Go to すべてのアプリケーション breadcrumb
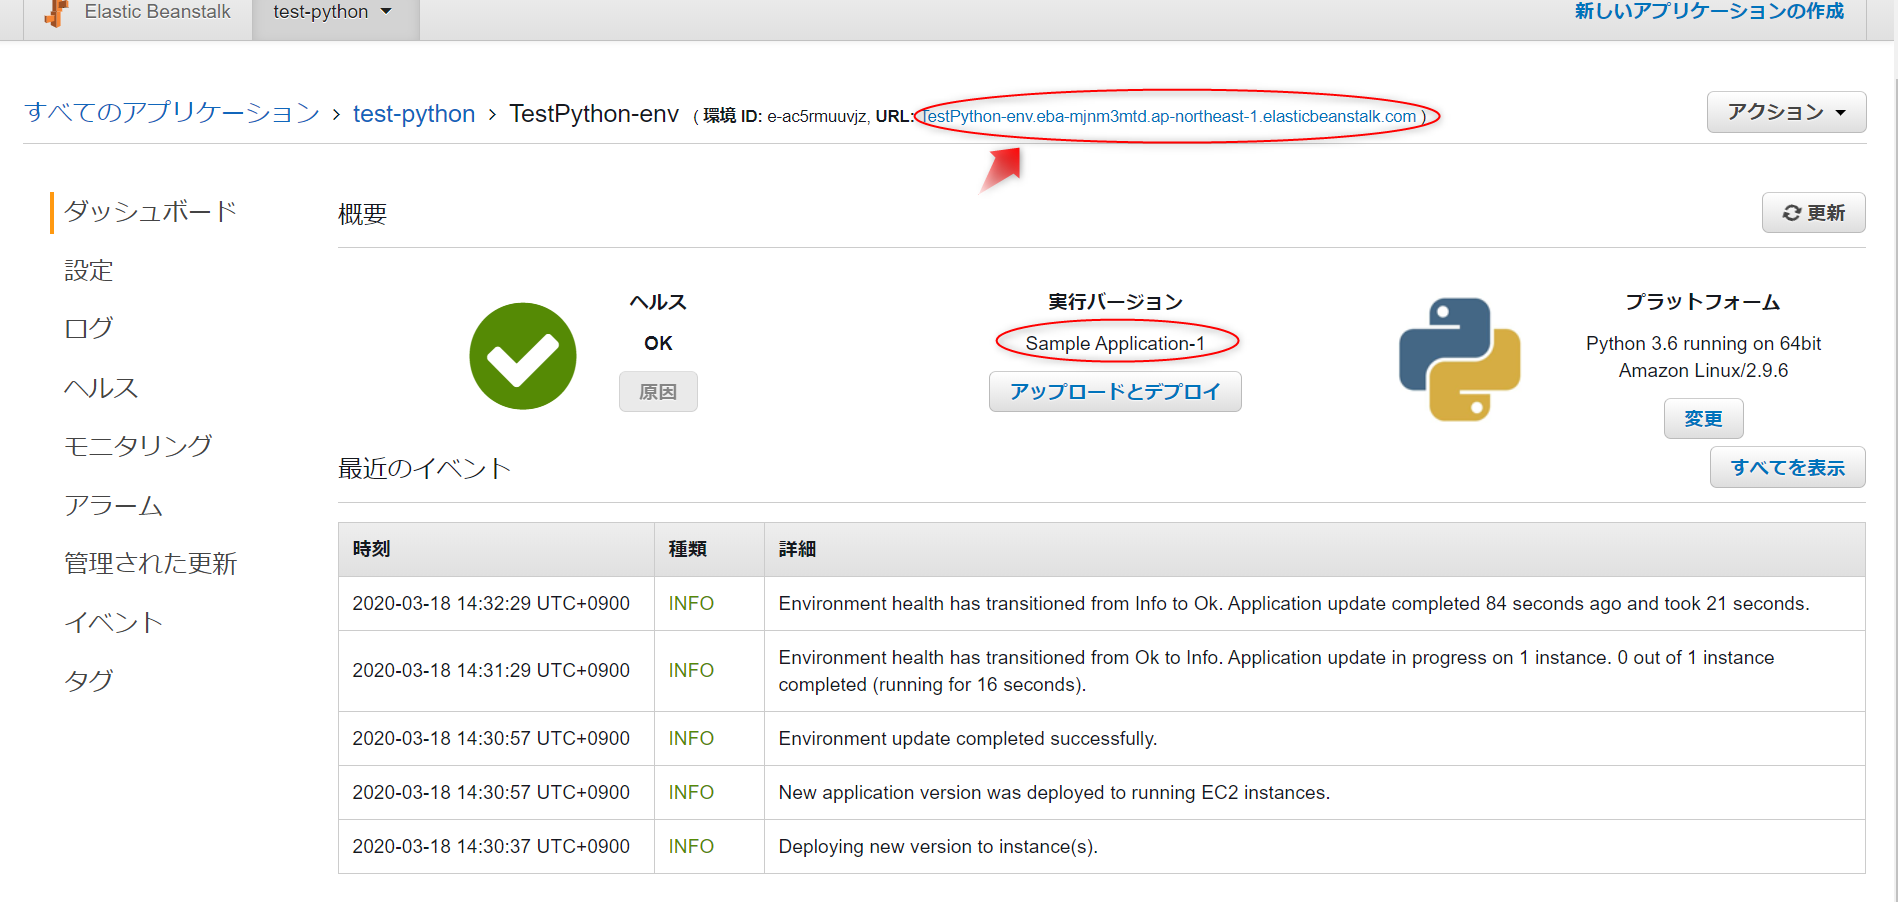The image size is (1898, 902). 171,113
